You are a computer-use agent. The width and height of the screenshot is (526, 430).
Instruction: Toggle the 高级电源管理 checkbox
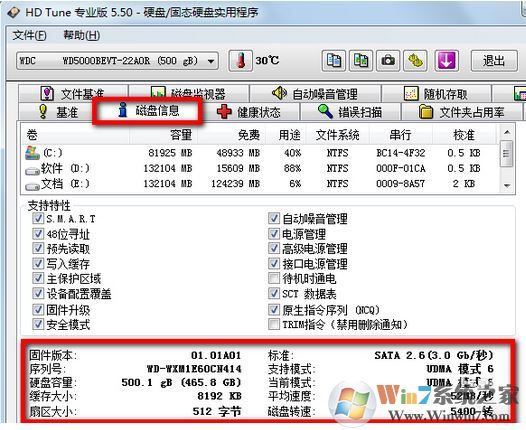pyautogui.click(x=274, y=248)
